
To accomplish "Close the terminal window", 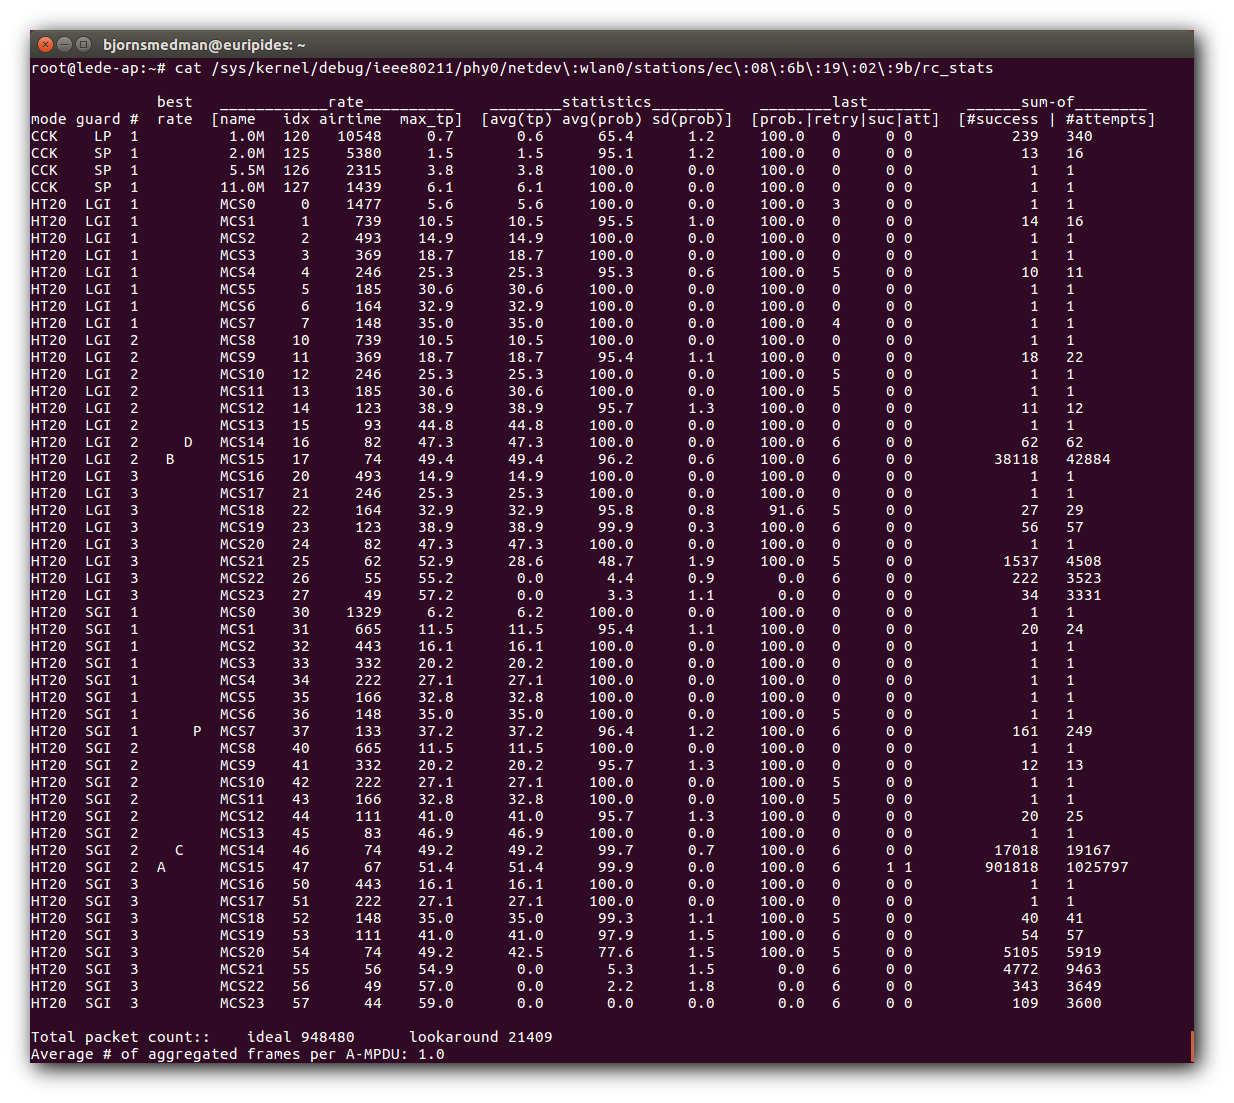I will [x=45, y=44].
